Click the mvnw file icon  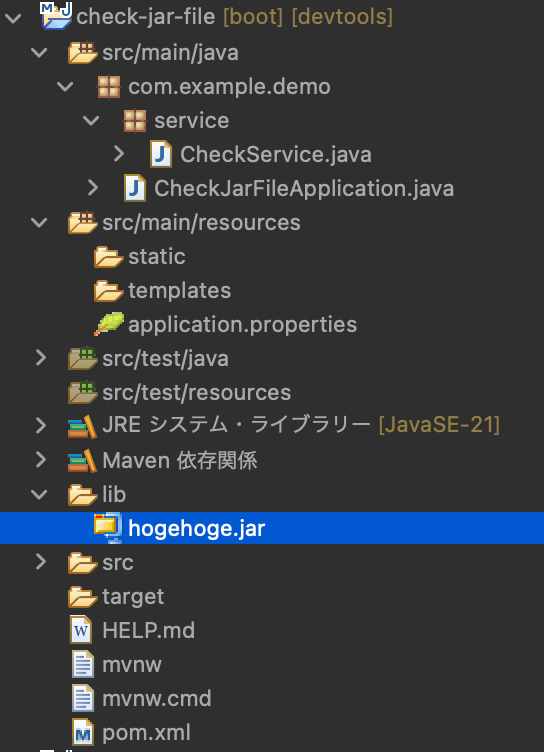pos(83,664)
